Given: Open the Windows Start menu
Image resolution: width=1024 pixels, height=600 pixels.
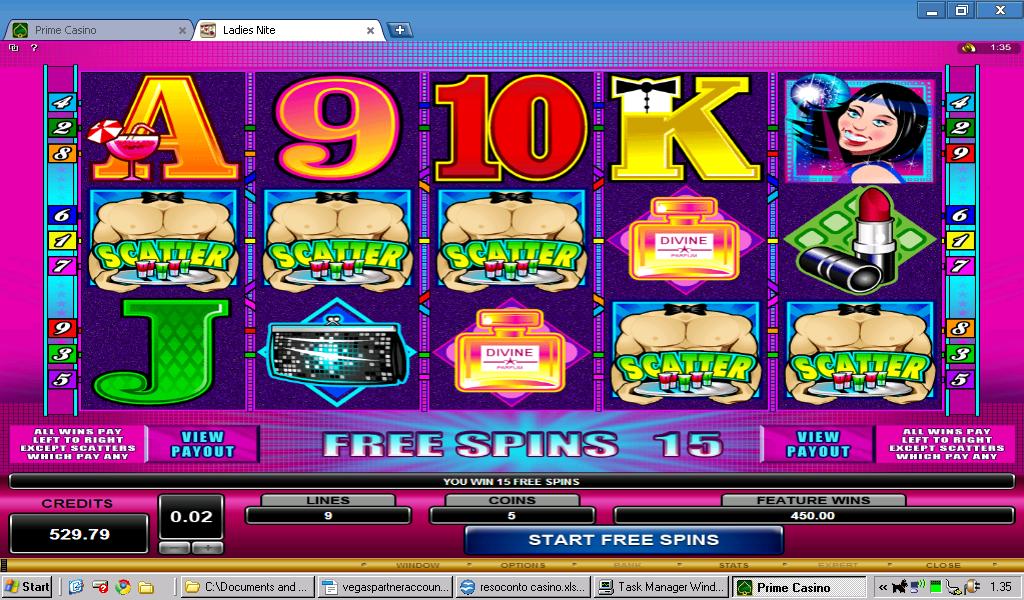Looking at the screenshot, I should pos(27,587).
